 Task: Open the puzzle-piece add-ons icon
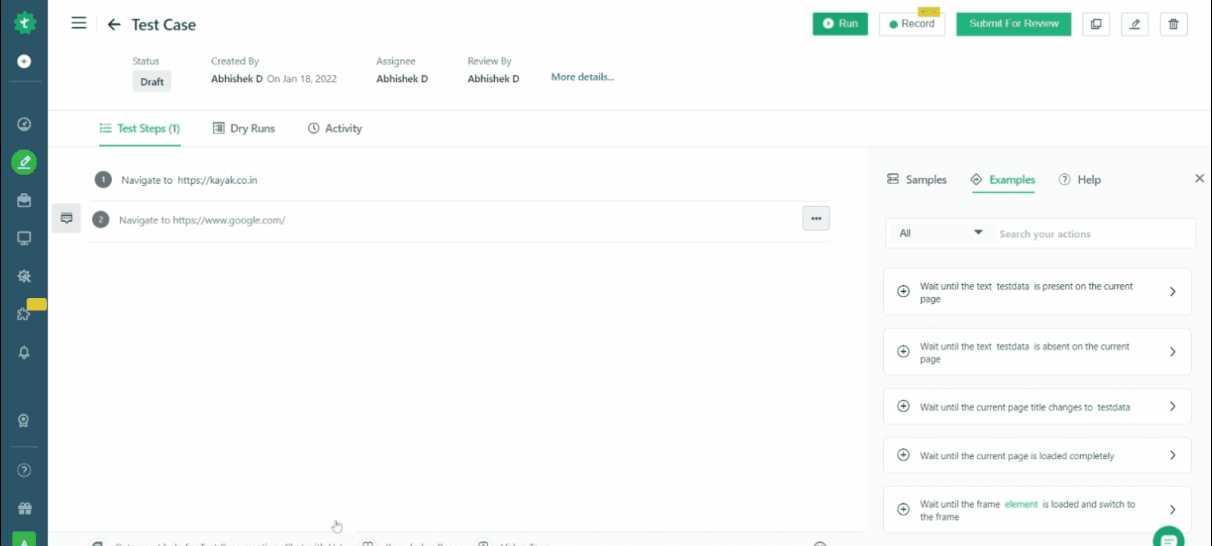[24, 314]
